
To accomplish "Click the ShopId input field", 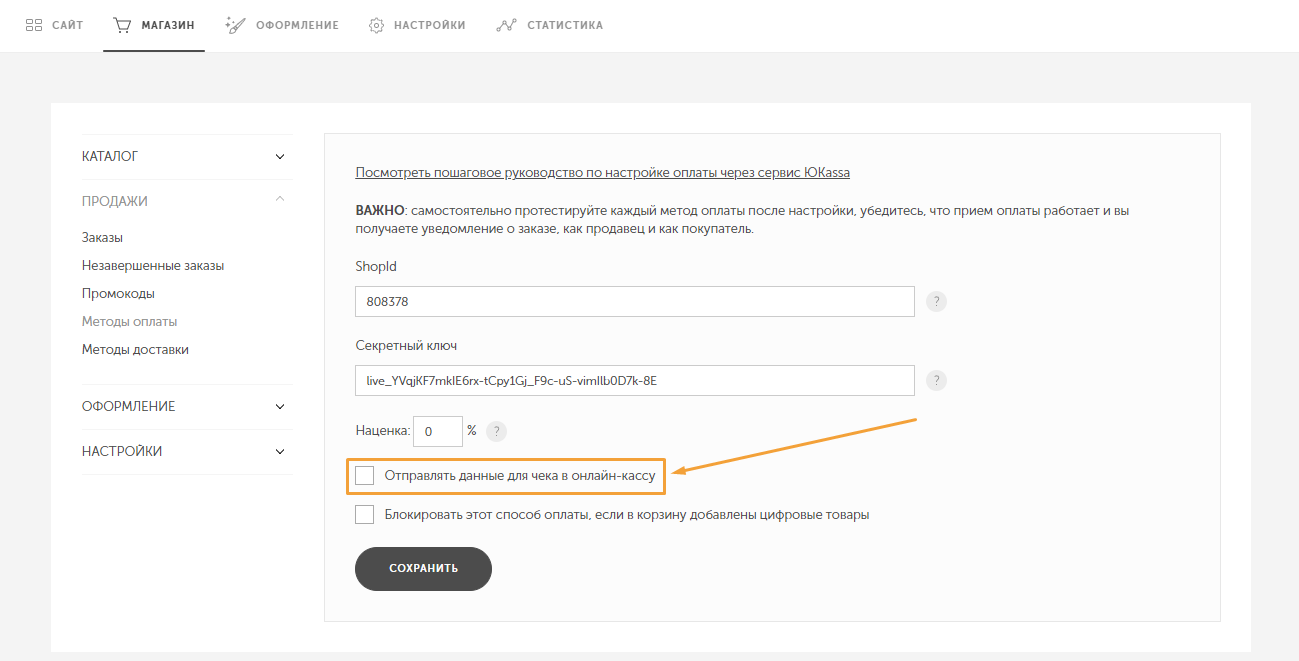I will pyautogui.click(x=635, y=301).
